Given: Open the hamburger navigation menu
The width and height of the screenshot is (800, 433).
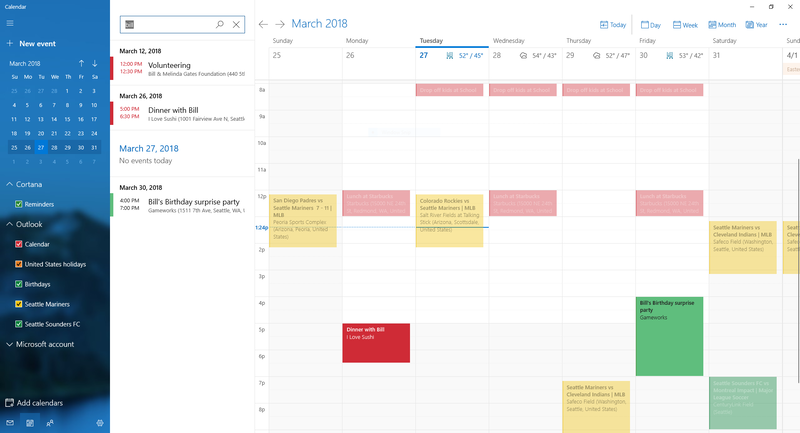Looking at the screenshot, I should 10,23.
